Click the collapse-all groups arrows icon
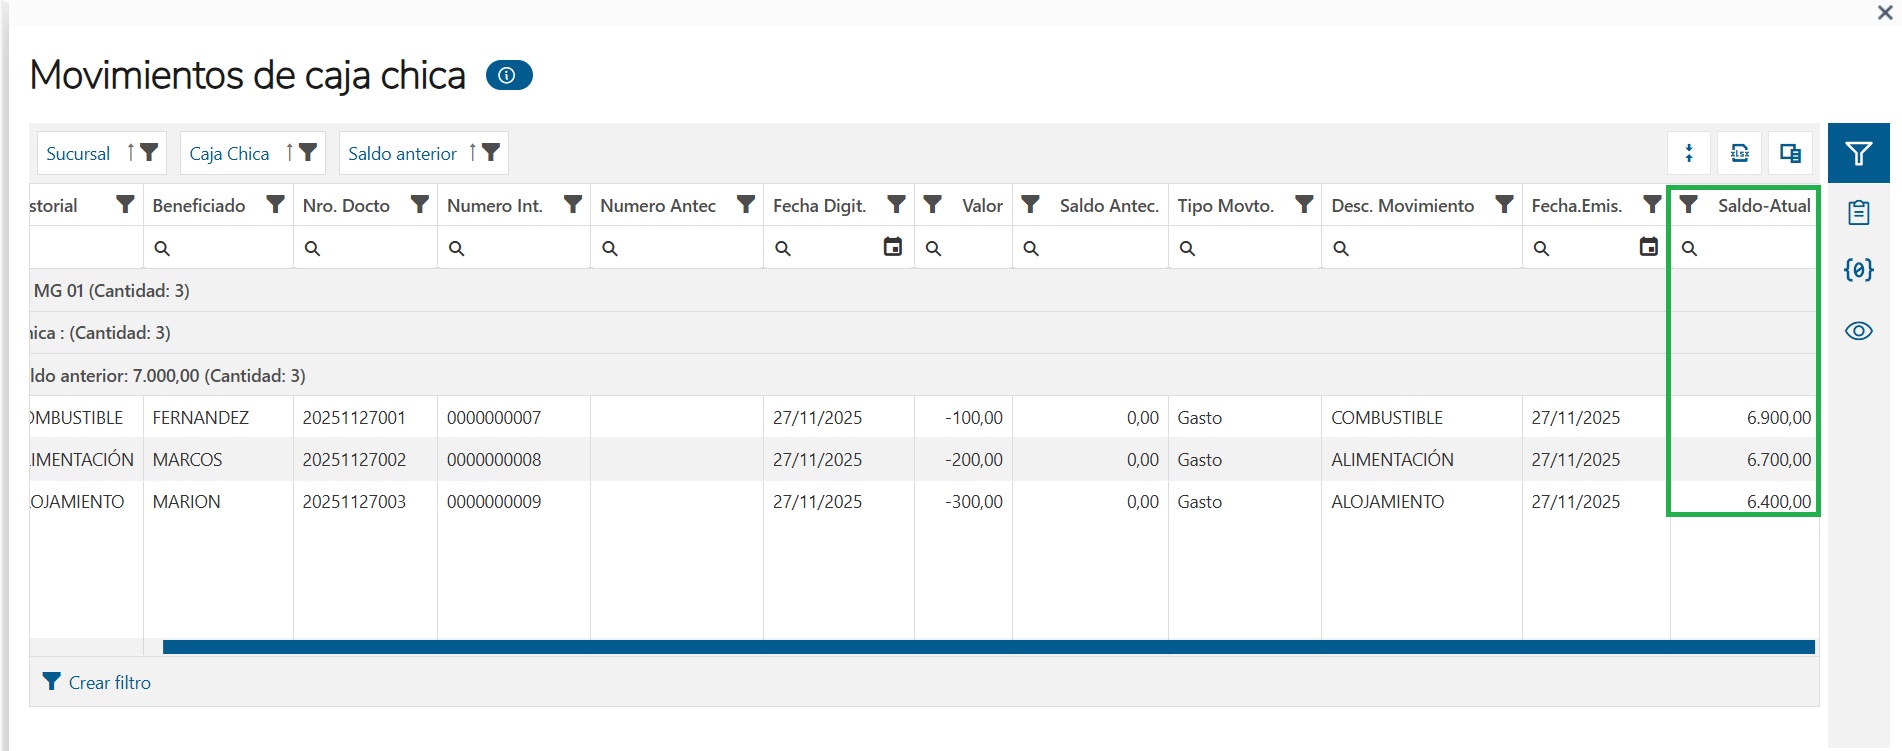This screenshot has height=751, width=1902. pyautogui.click(x=1689, y=153)
